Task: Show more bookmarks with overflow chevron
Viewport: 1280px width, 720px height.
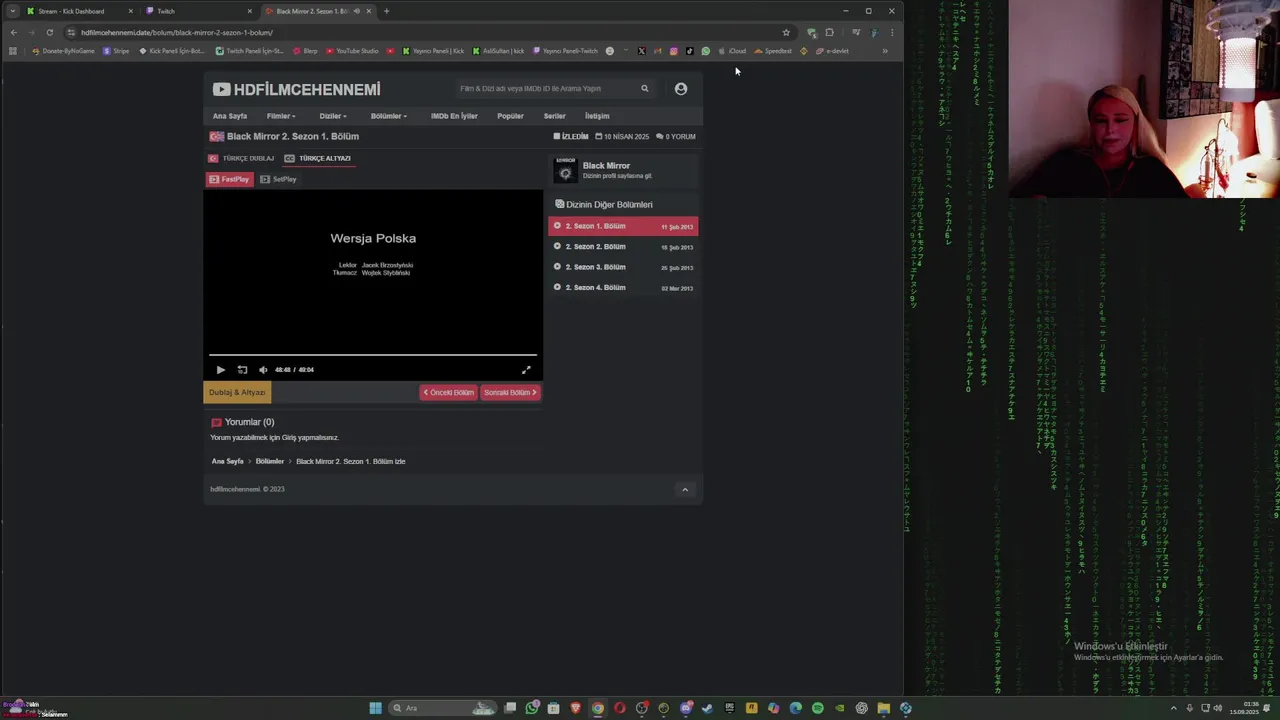Action: coord(884,51)
